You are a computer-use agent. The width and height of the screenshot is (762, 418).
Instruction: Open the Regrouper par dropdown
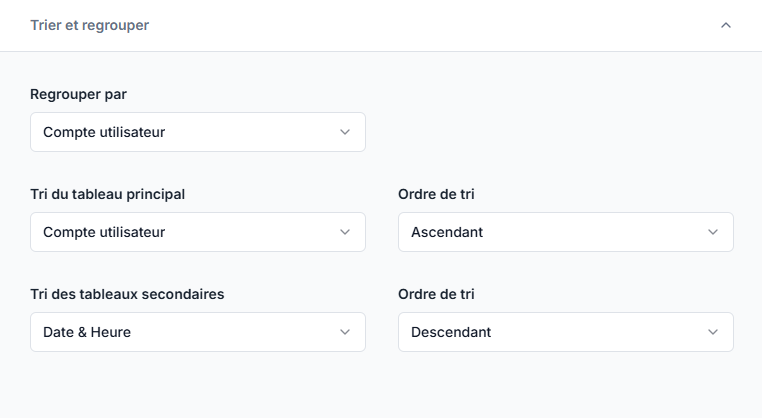(197, 132)
